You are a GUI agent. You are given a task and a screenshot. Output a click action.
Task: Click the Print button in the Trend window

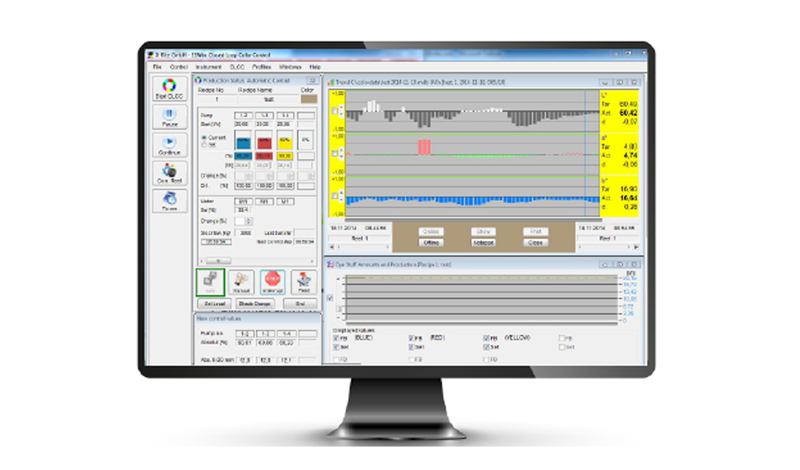pyautogui.click(x=535, y=231)
